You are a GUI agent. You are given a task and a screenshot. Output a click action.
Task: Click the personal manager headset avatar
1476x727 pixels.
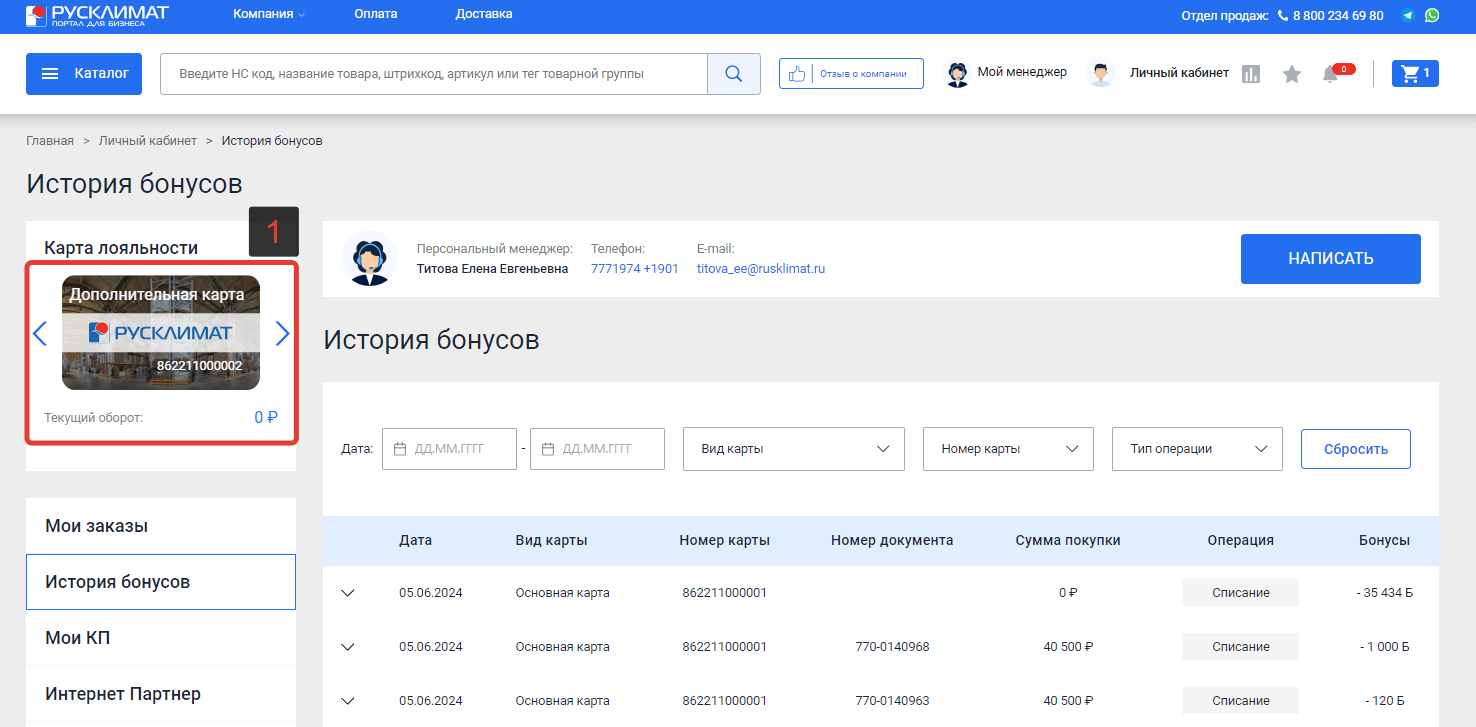click(369, 260)
